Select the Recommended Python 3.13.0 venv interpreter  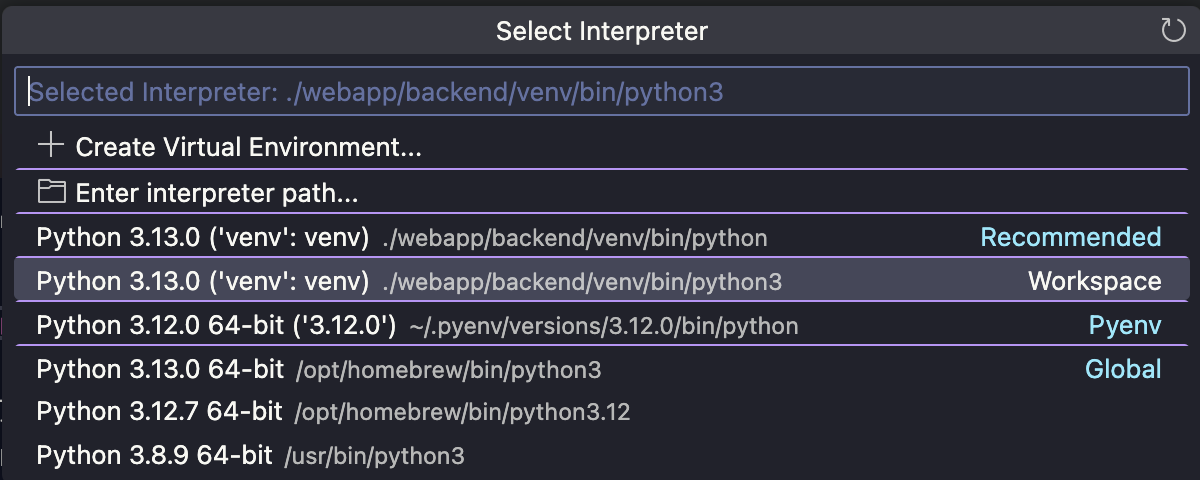(x=203, y=238)
